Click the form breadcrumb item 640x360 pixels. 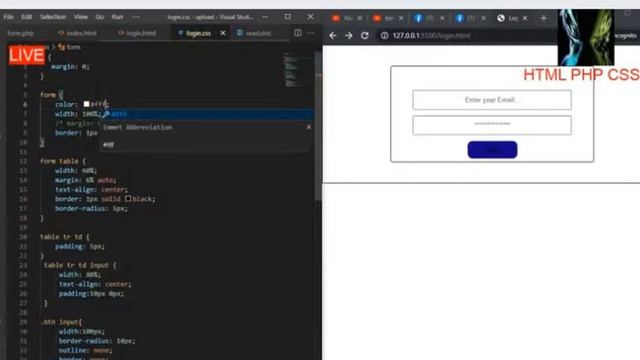69,47
